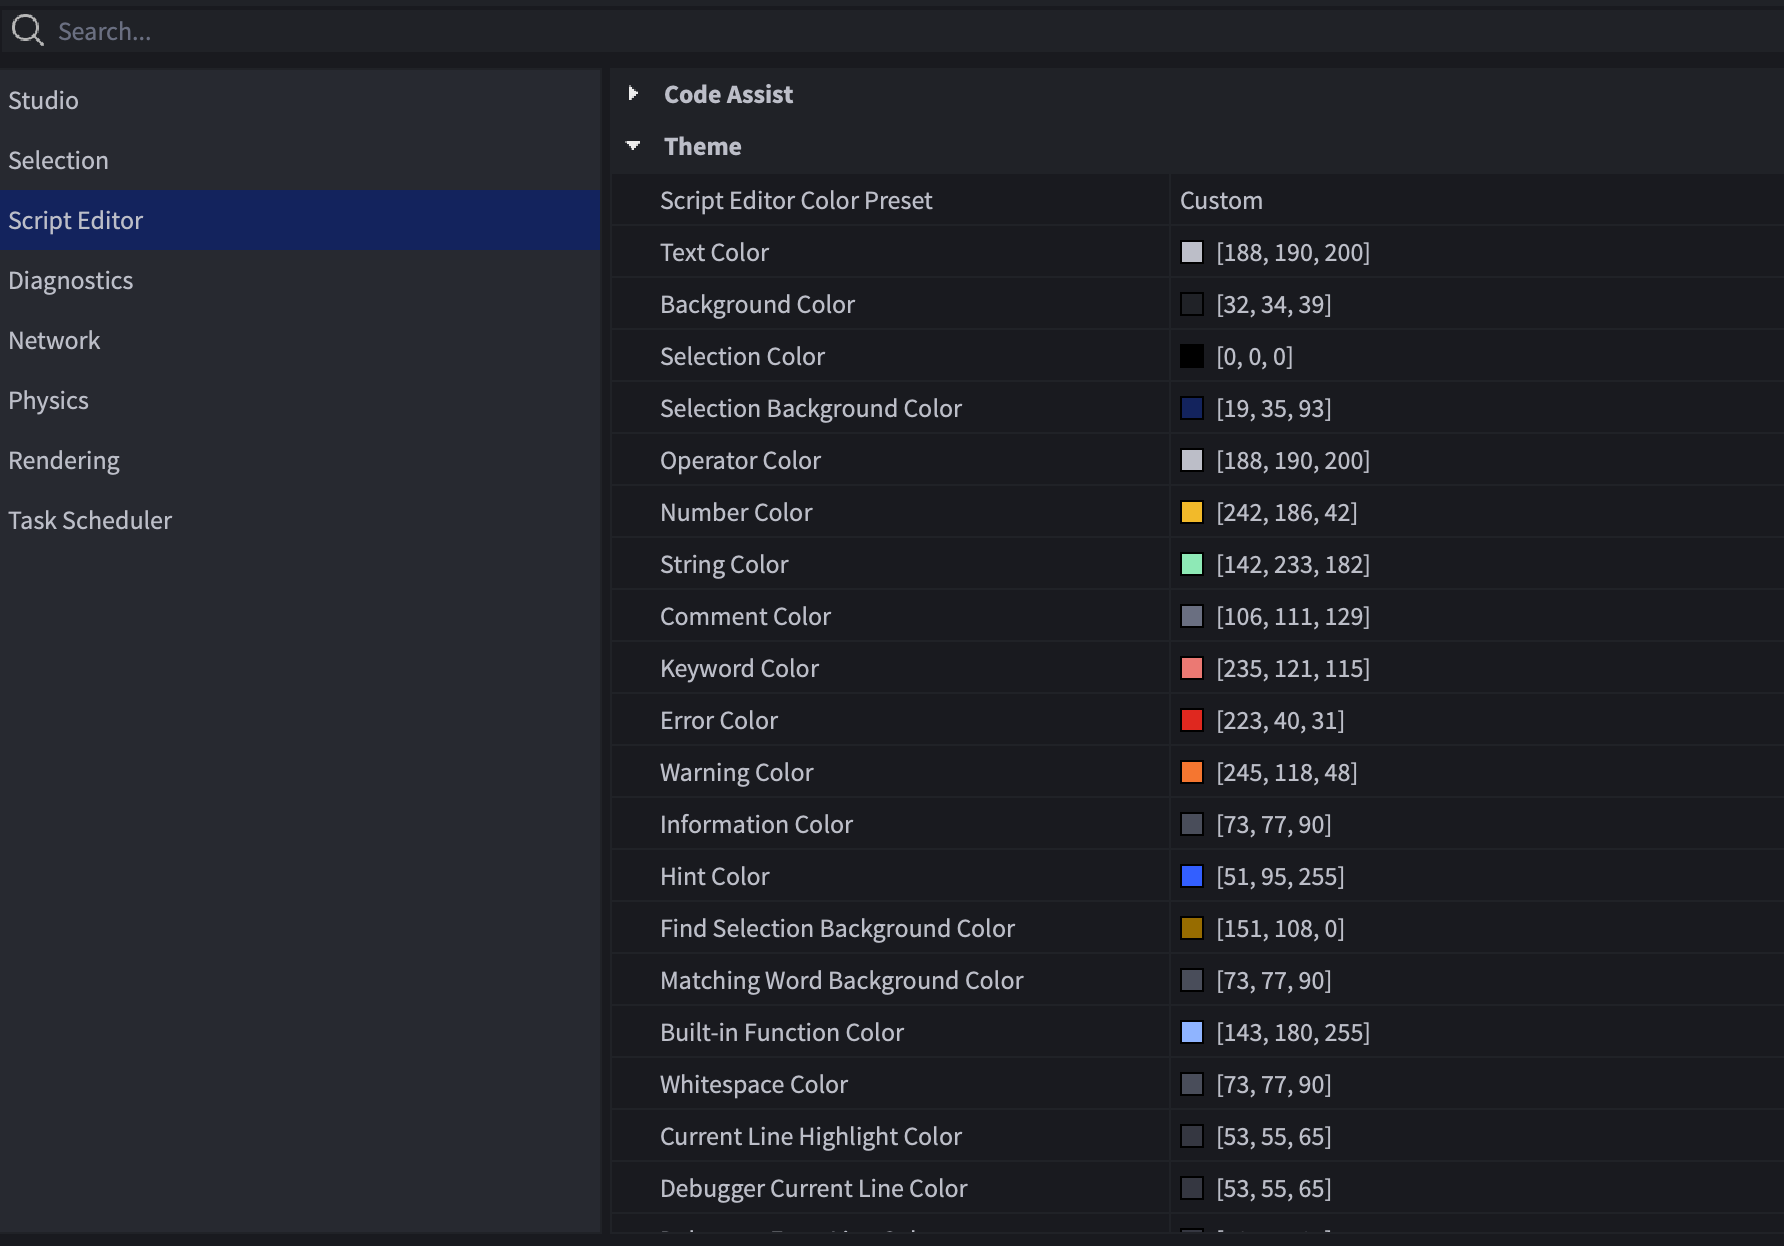Open the Text Color swatch
Screen dimensions: 1784x1246
click(x=1192, y=252)
